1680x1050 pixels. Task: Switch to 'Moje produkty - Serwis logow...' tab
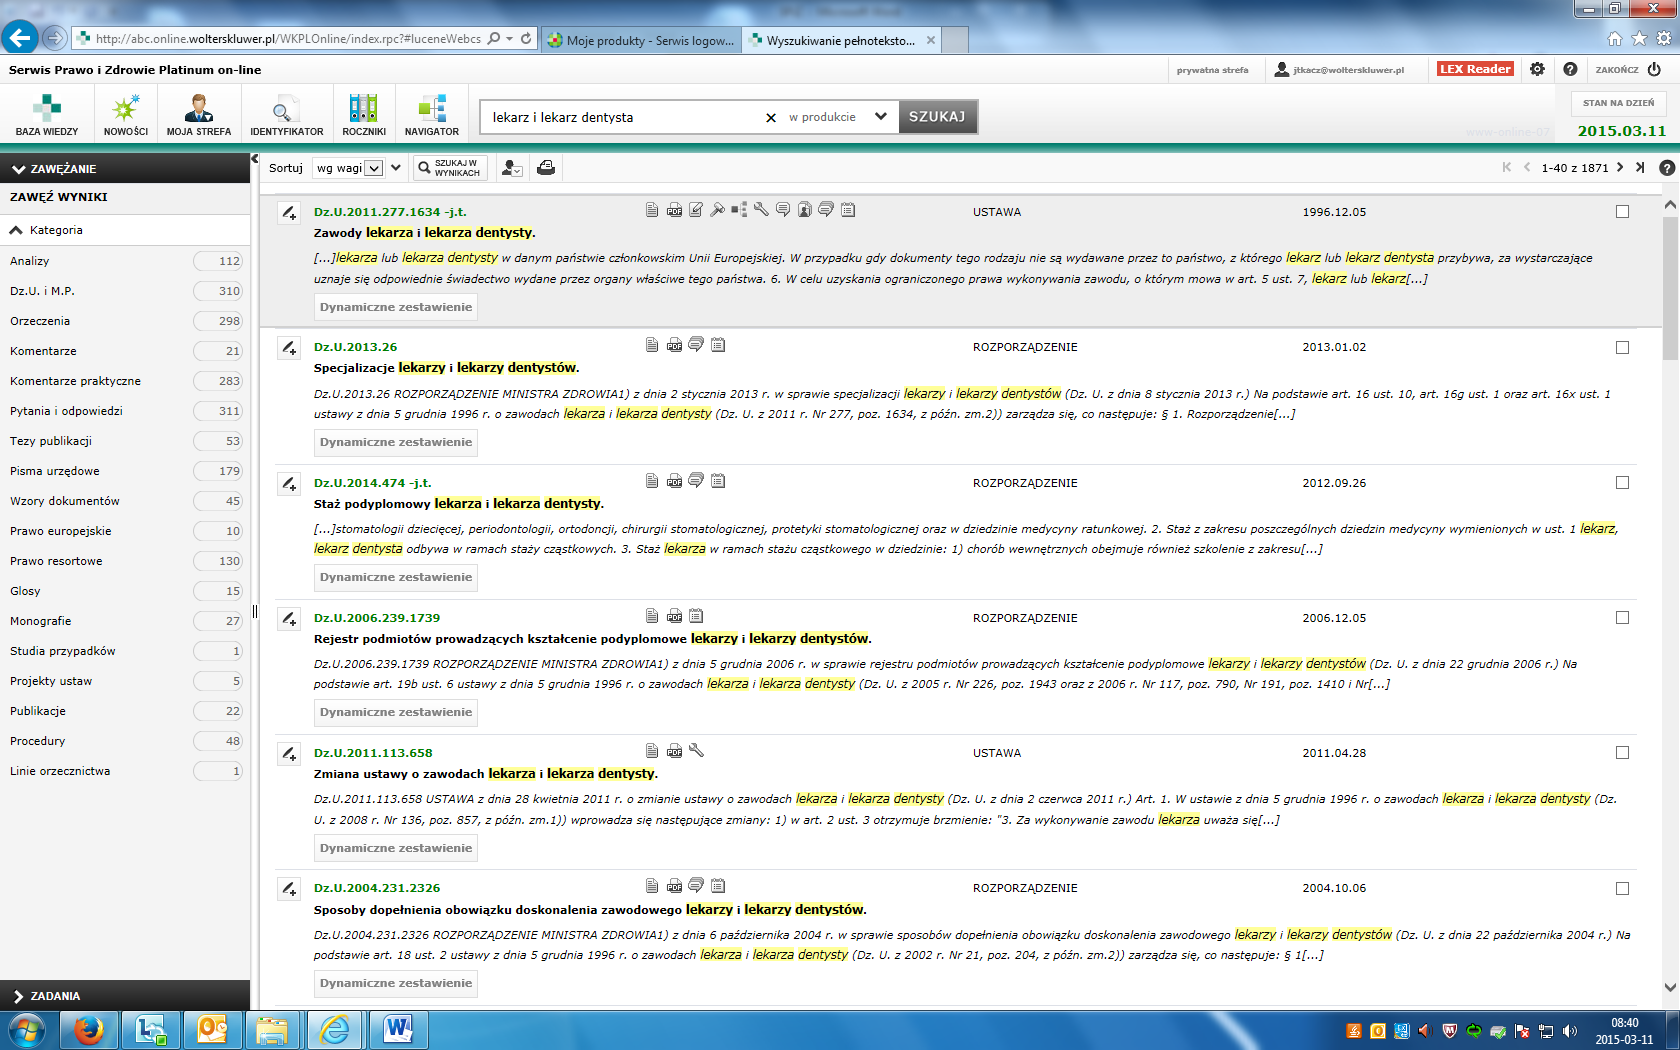tap(641, 40)
